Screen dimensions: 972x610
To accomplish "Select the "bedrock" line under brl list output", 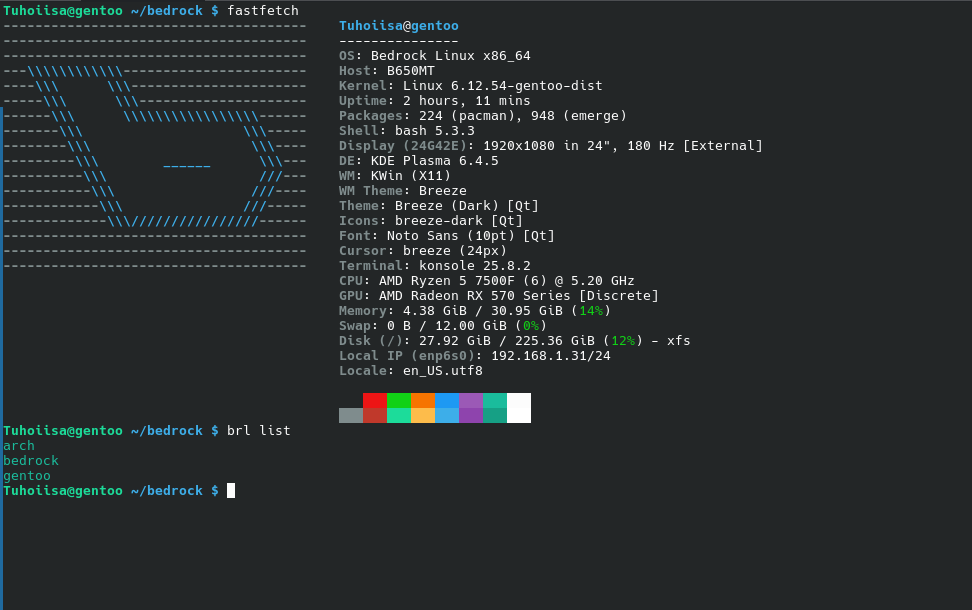I will click(x=31, y=461).
